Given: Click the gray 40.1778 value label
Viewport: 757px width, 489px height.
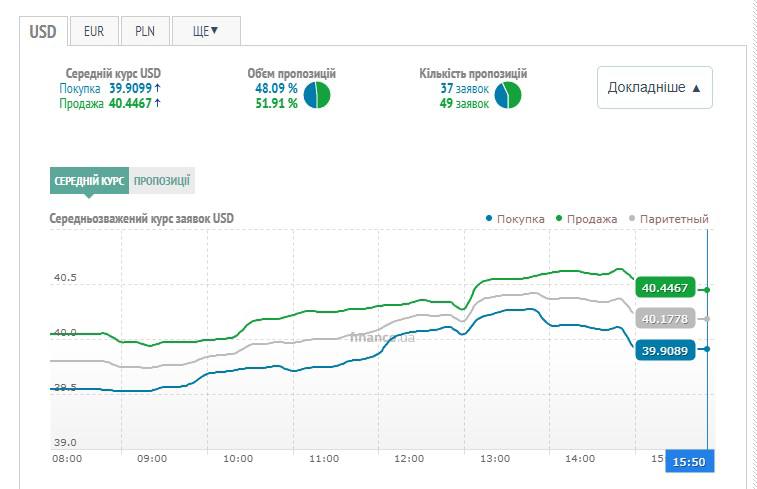Looking at the screenshot, I should [664, 319].
